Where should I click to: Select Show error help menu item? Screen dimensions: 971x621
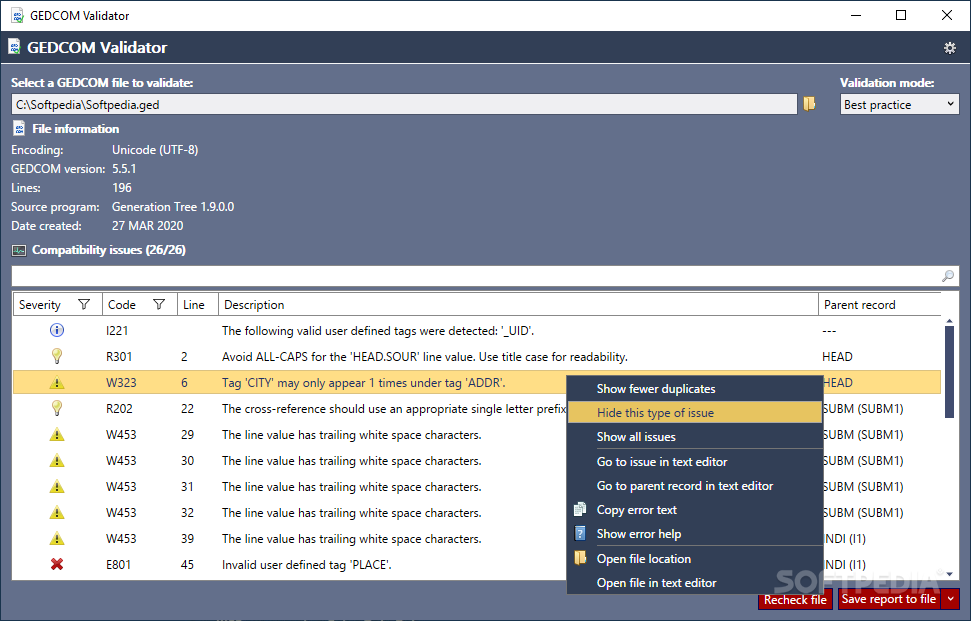pyautogui.click(x=695, y=534)
